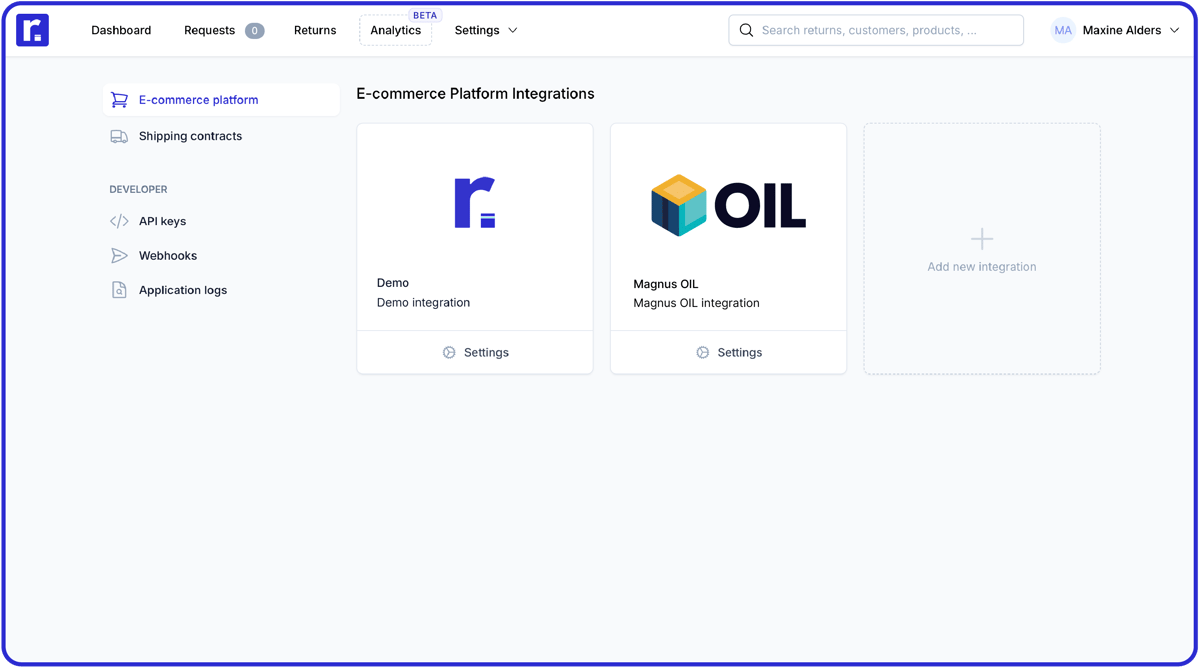Image resolution: width=1200 pixels, height=667 pixels.
Task: Click the app logo in the top-left corner
Action: pos(32,30)
